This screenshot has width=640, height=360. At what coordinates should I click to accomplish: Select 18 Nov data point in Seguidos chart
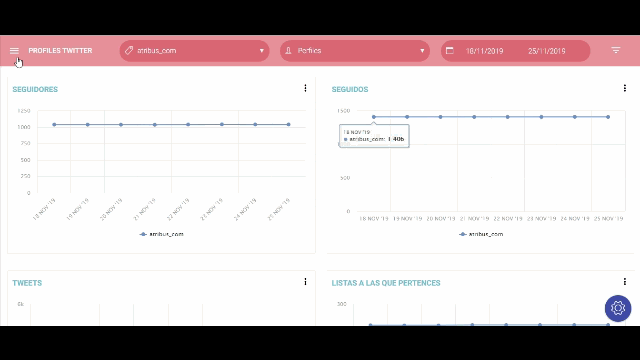(373, 117)
